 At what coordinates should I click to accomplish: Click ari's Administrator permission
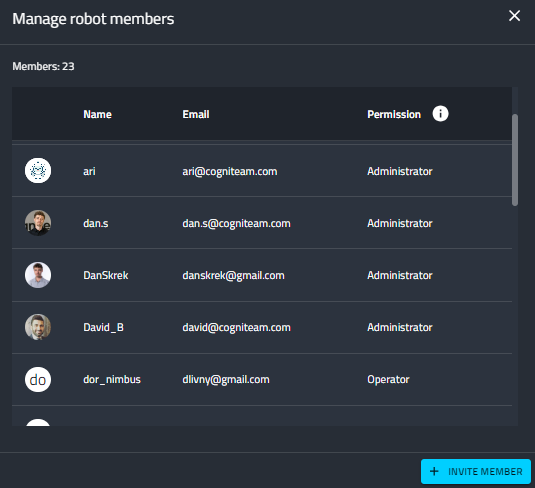tap(400, 171)
